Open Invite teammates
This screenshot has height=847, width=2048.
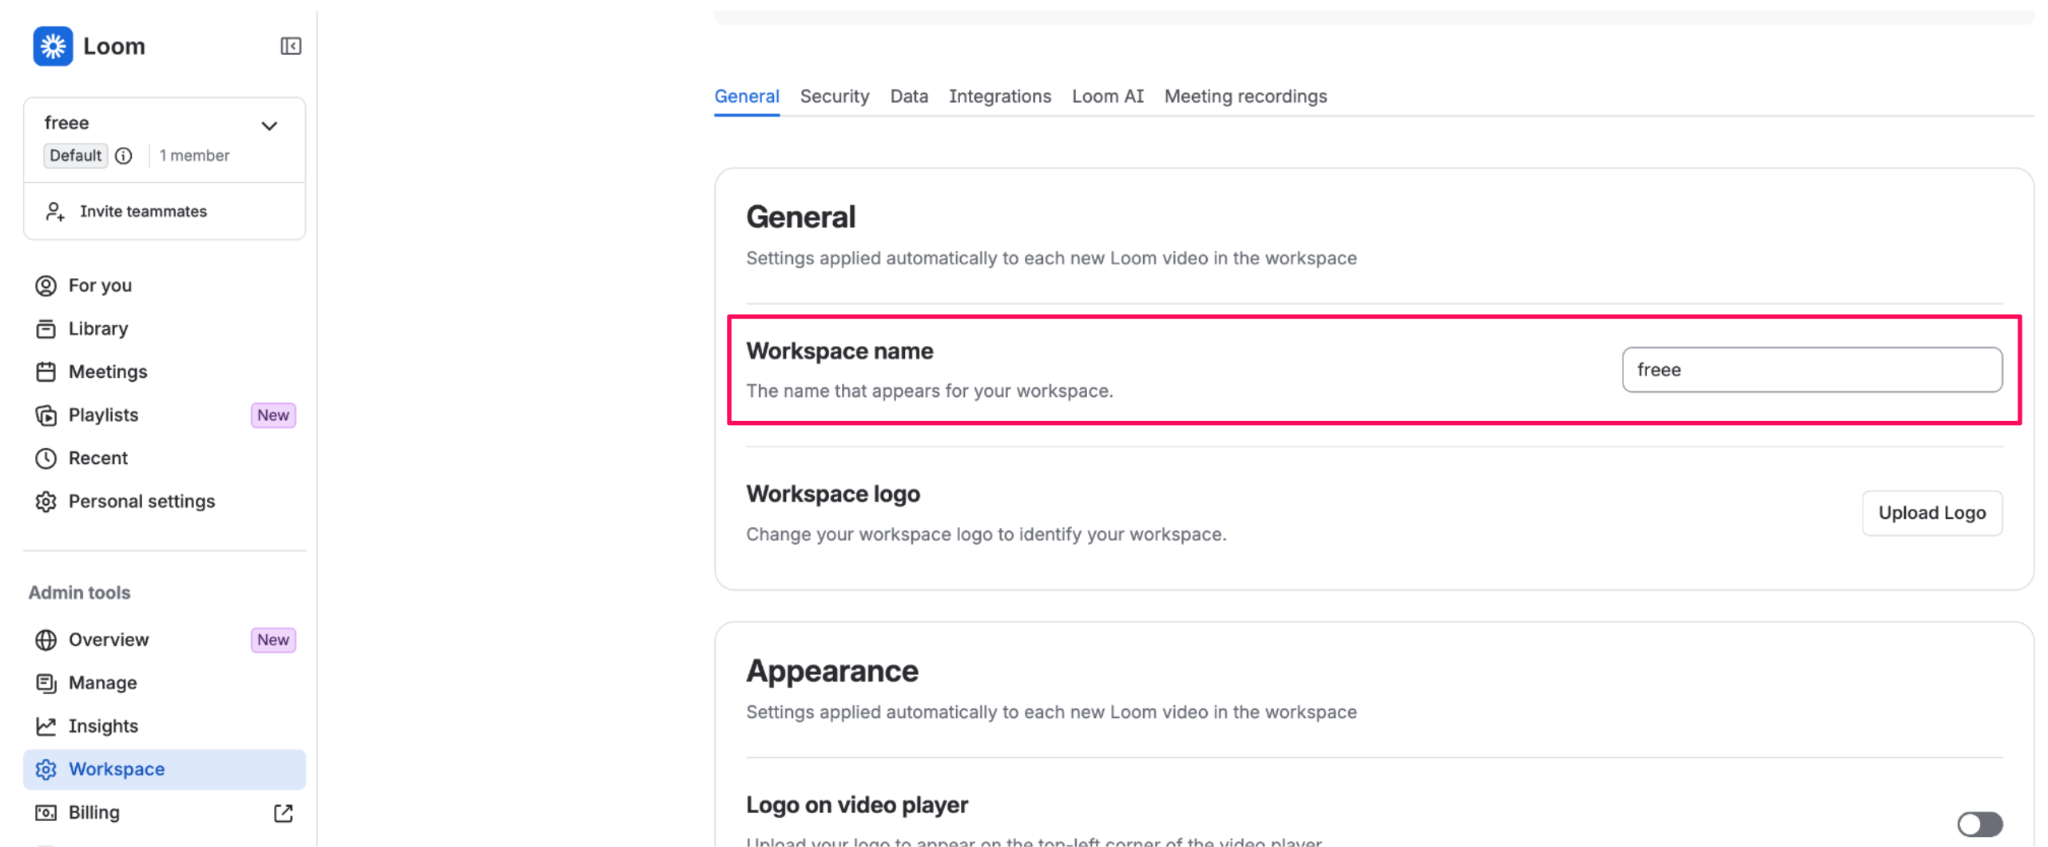tap(165, 212)
